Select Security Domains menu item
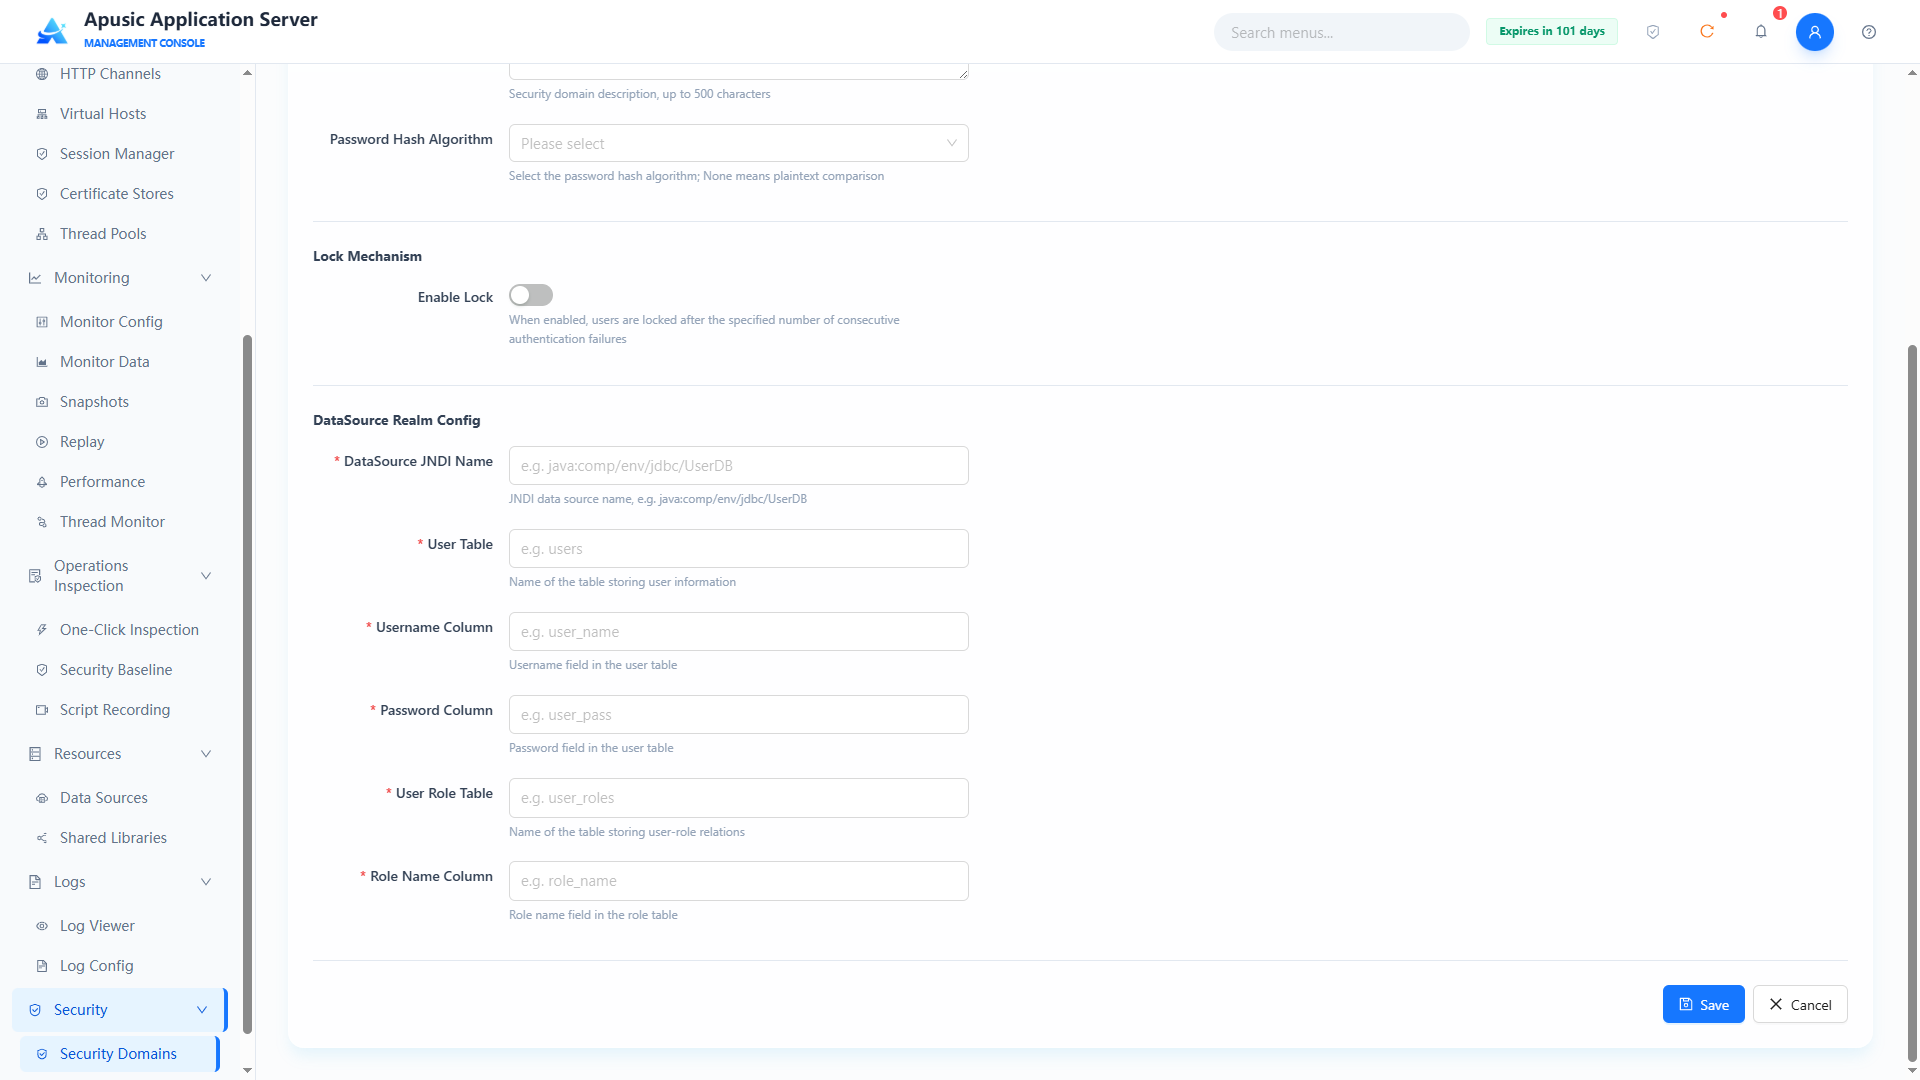This screenshot has height=1080, width=1920. 120,1054
